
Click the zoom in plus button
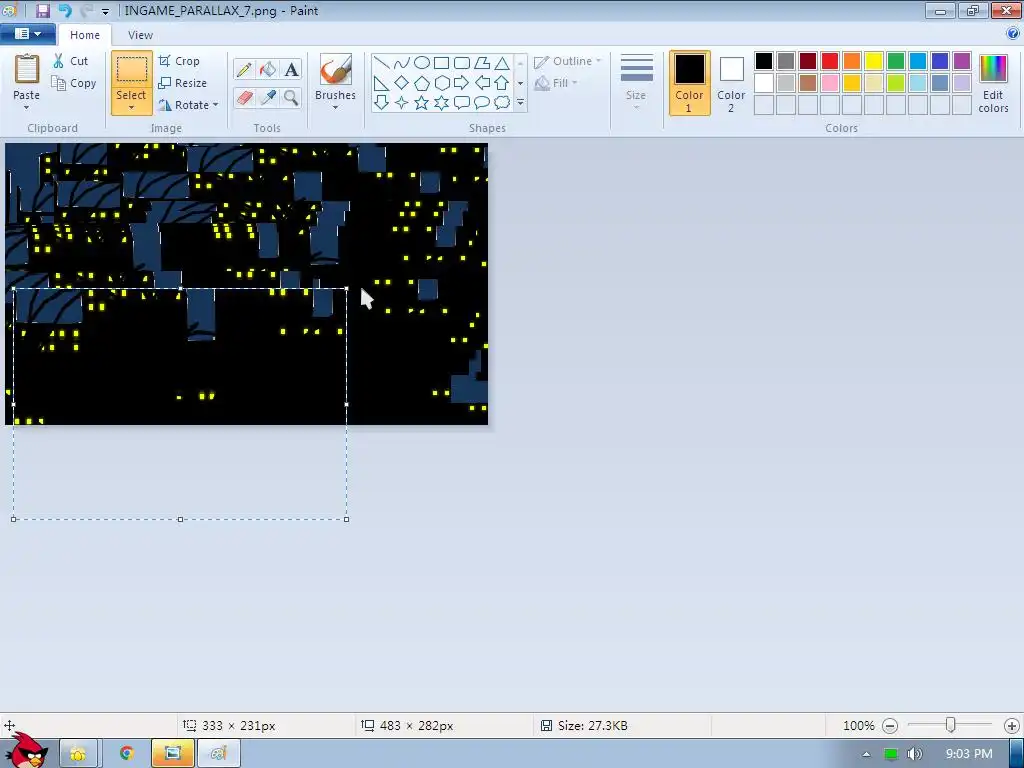(x=1012, y=726)
